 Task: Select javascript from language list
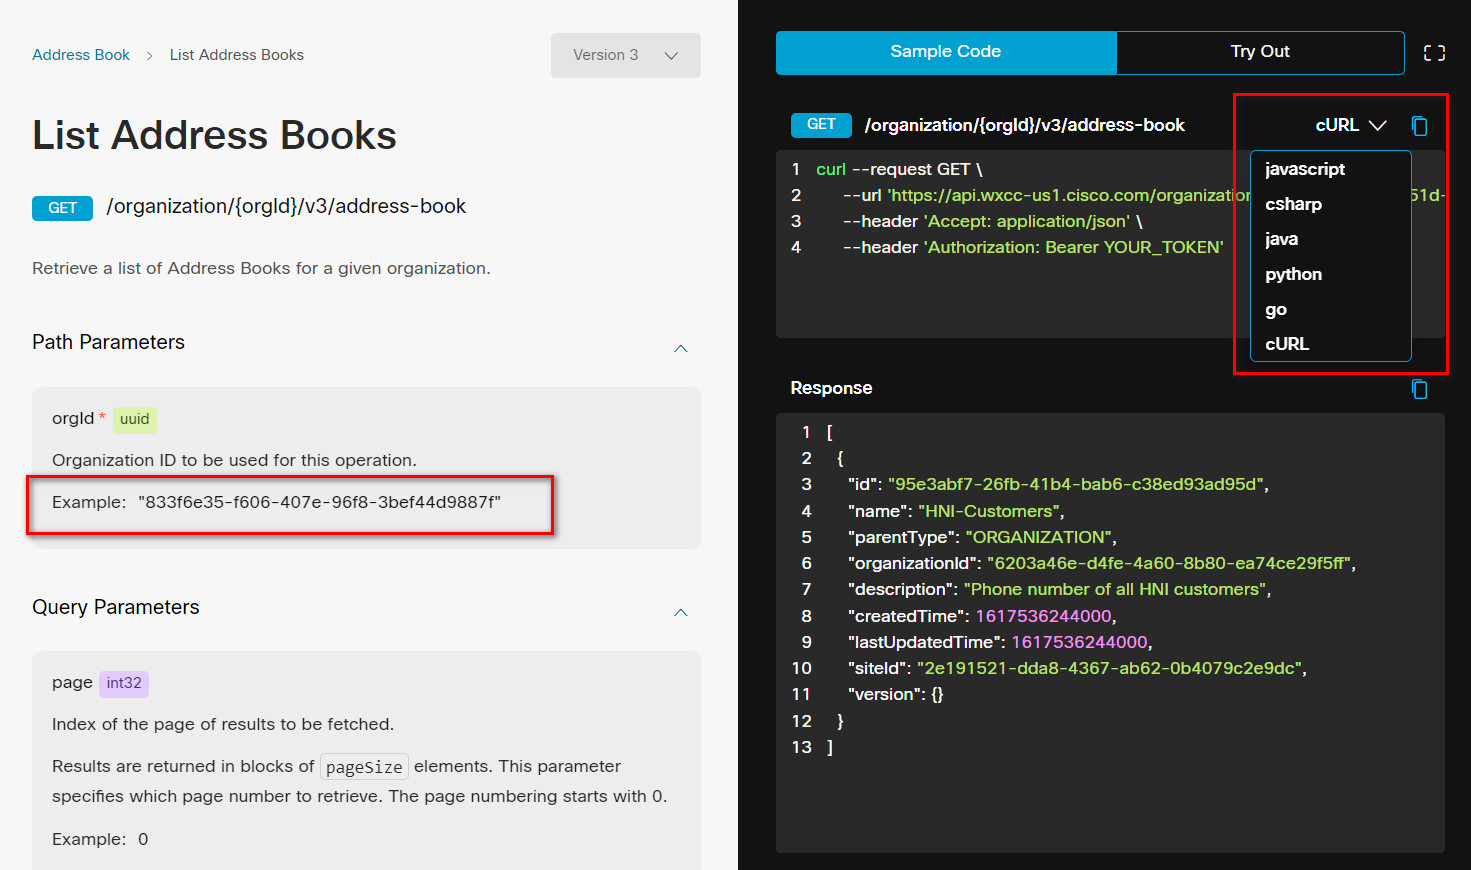[1305, 169]
